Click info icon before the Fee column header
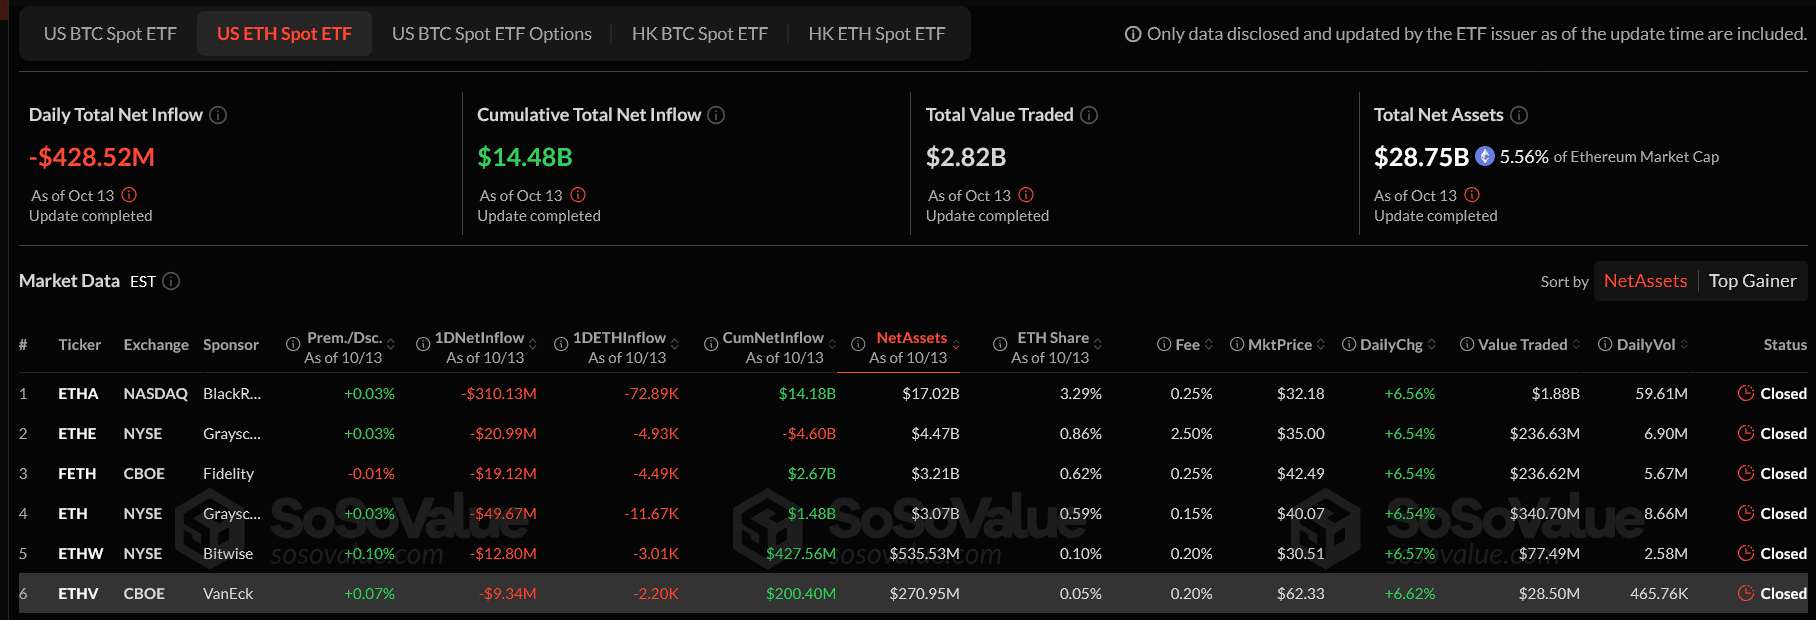The height and width of the screenshot is (620, 1816). point(1164,344)
